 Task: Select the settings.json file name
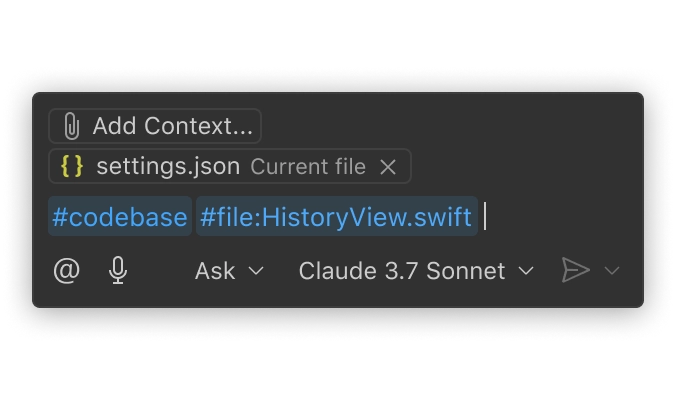click(167, 167)
